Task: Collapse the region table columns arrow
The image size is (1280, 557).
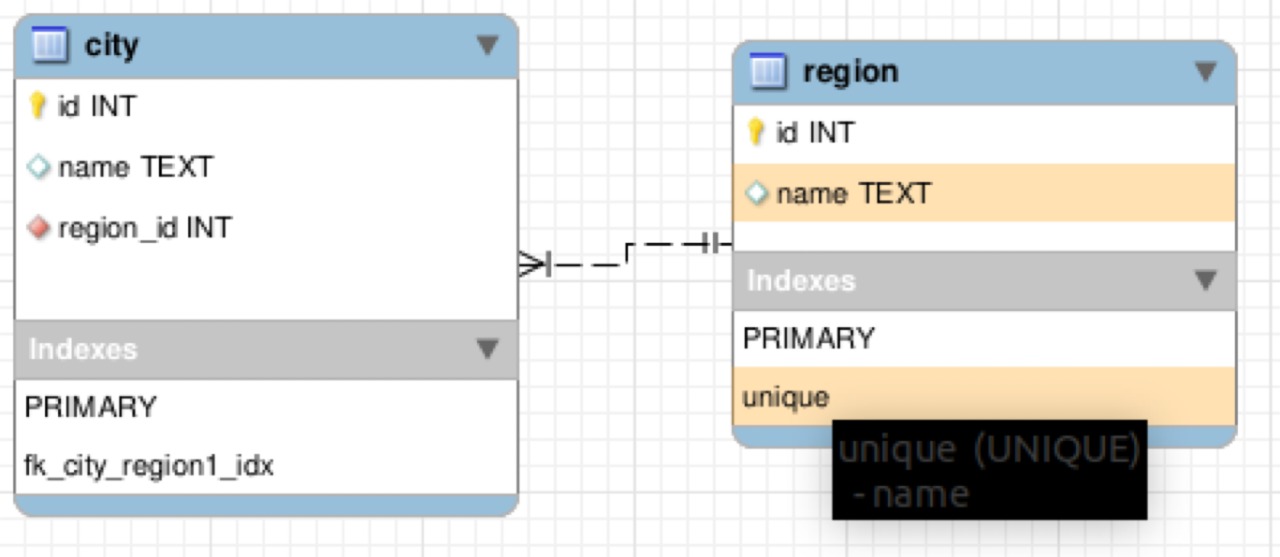Action: click(x=1206, y=71)
